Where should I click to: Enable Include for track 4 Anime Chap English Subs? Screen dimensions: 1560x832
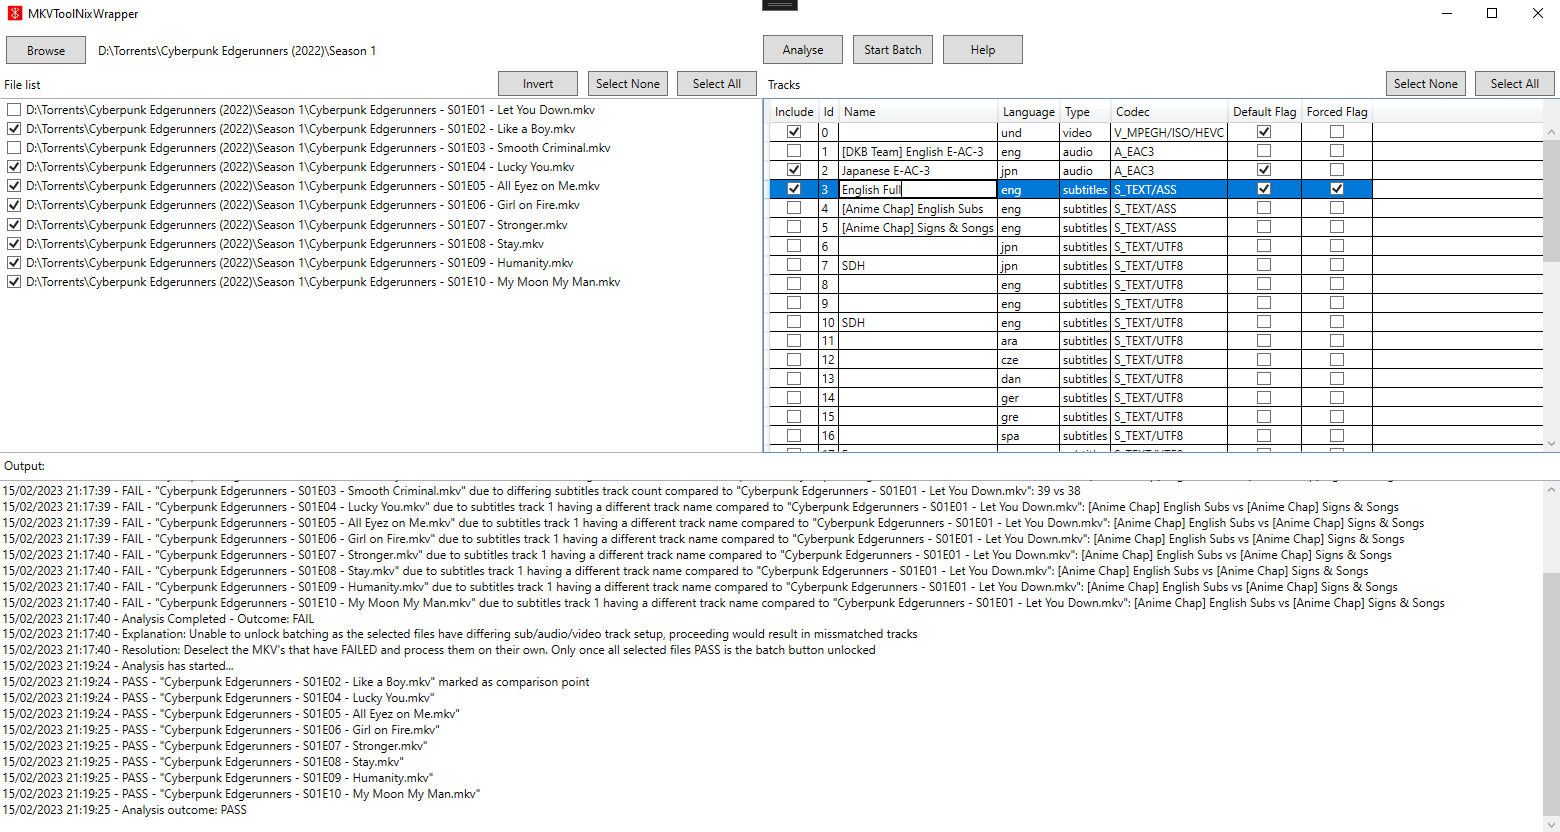(794, 208)
